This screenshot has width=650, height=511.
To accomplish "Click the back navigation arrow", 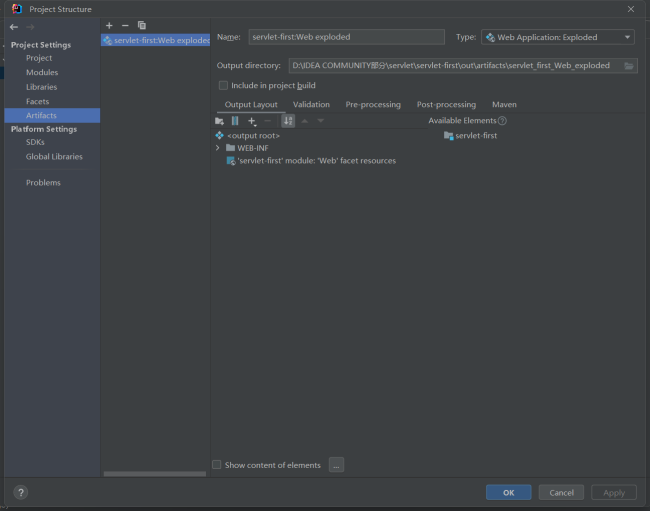I will pyautogui.click(x=14, y=27).
